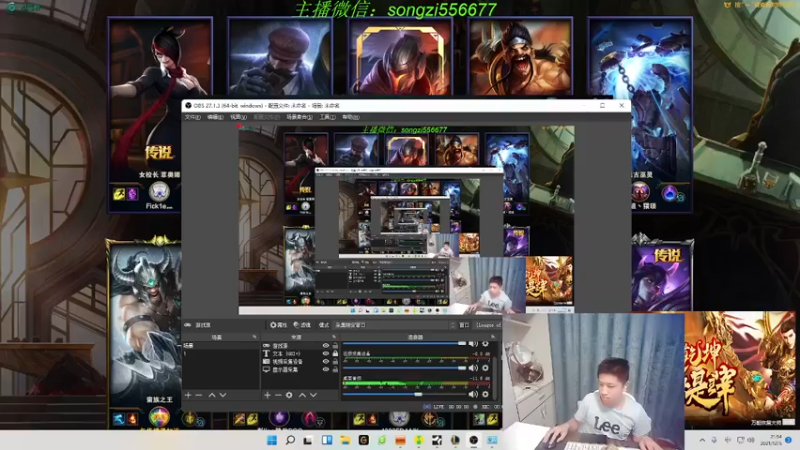
Task: Toggle visibility of the 游戏源 source
Action: coord(326,345)
